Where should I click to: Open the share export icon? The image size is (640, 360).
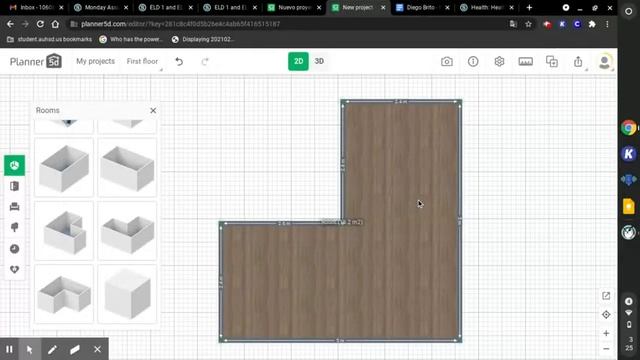(578, 62)
